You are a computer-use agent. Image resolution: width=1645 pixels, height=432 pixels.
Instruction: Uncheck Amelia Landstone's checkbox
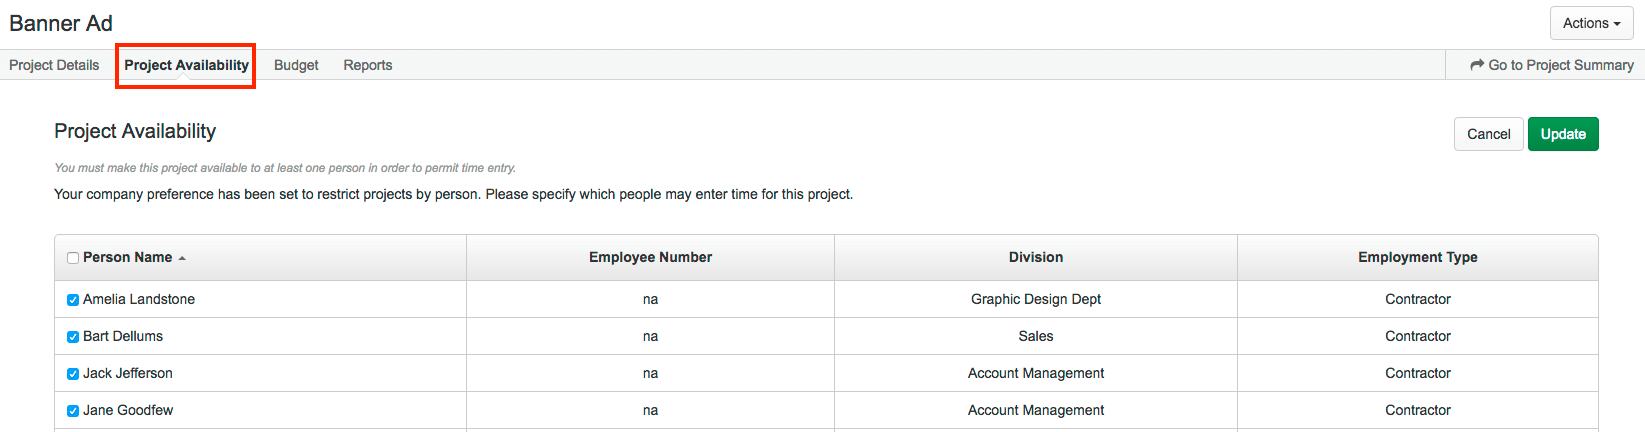pos(73,300)
